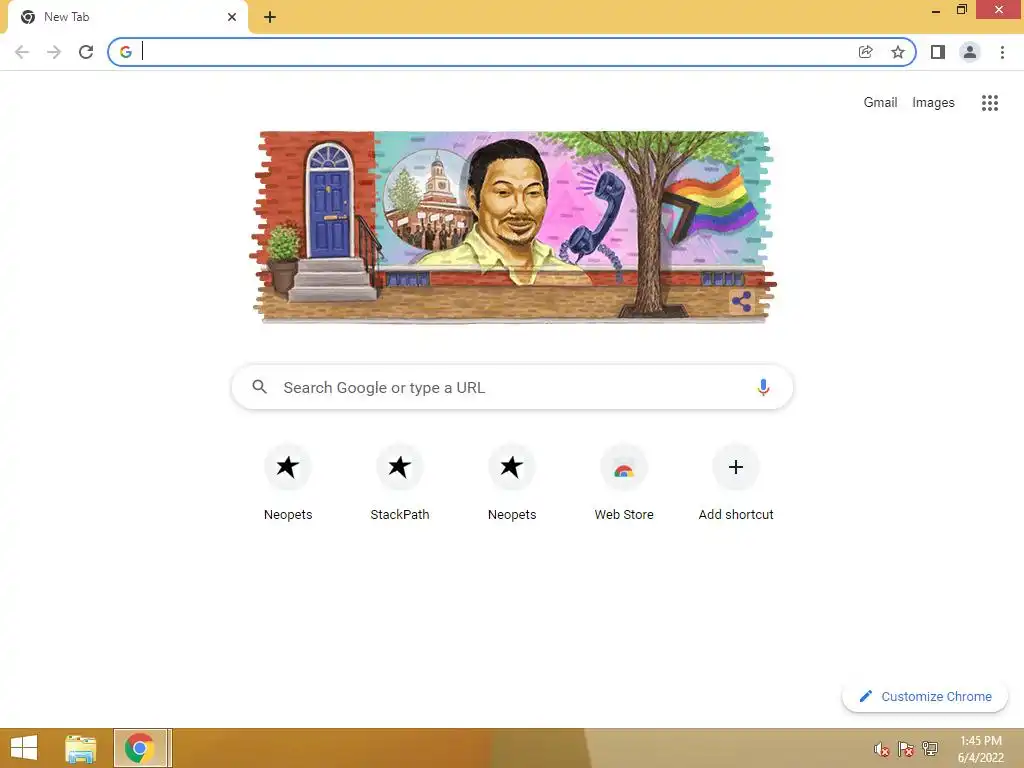Click the magnifier icon in search box

click(x=259, y=387)
